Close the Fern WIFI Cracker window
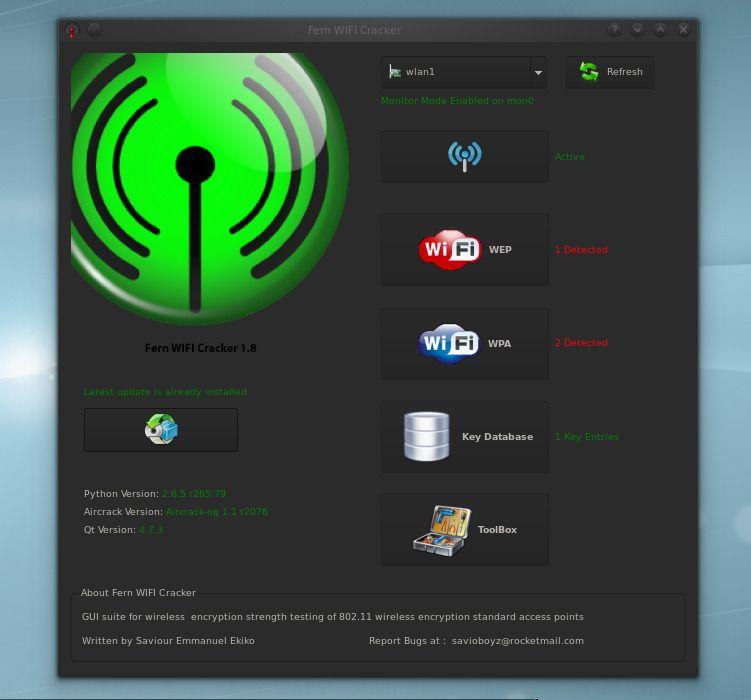The height and width of the screenshot is (700, 751). click(x=683, y=30)
